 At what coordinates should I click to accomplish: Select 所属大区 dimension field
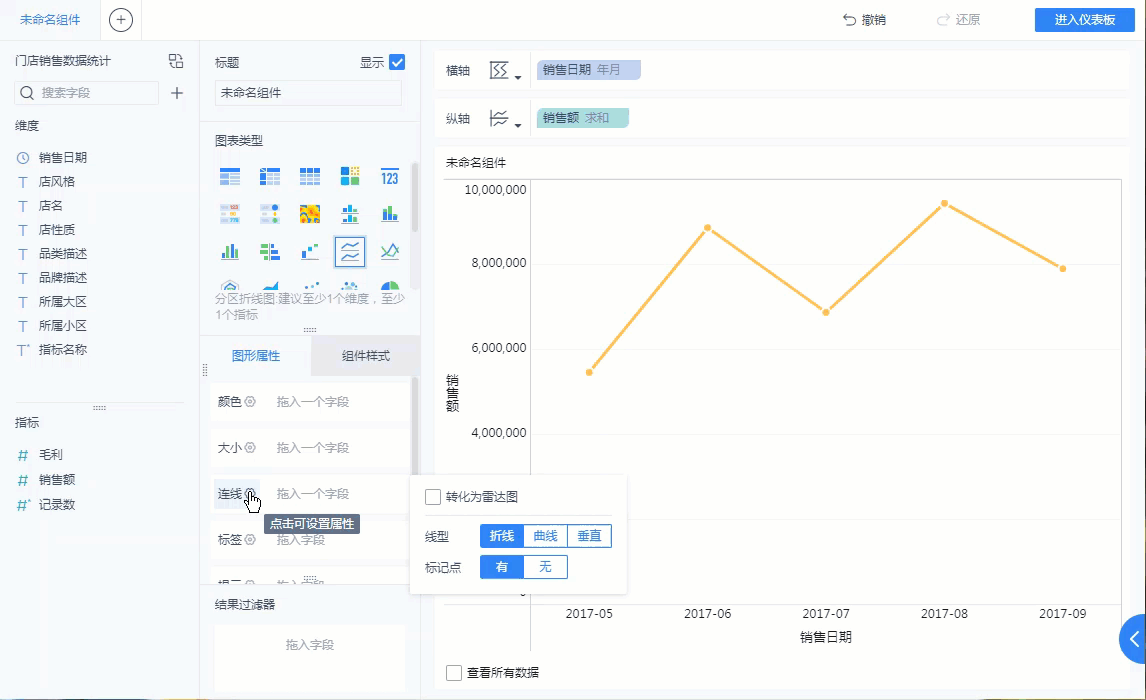click(x=63, y=301)
